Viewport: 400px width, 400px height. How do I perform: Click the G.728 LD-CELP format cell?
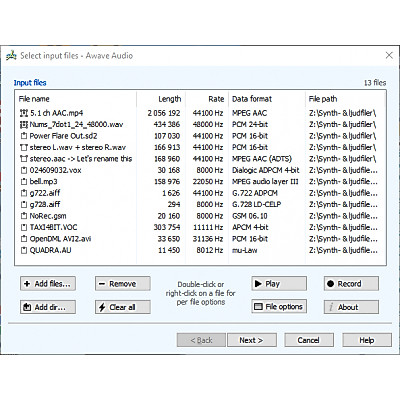pos(256,204)
